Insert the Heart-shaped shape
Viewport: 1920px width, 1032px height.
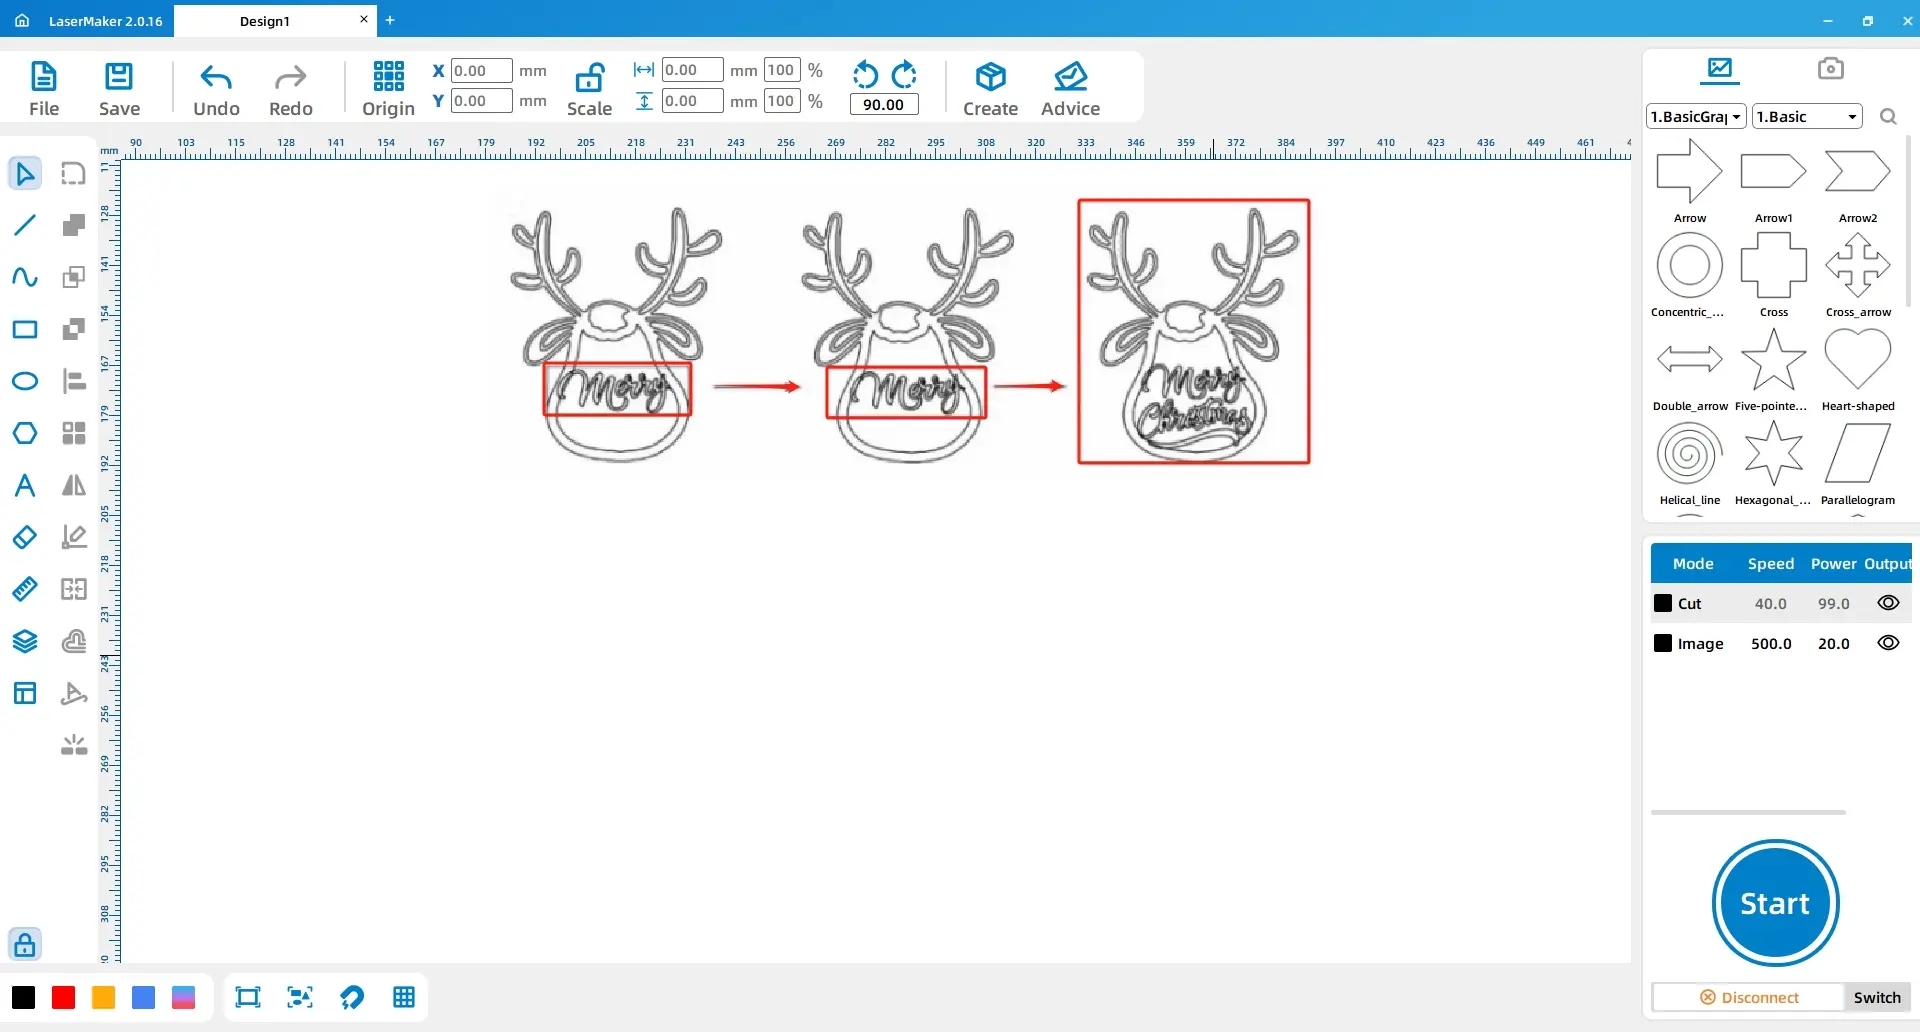tap(1857, 370)
